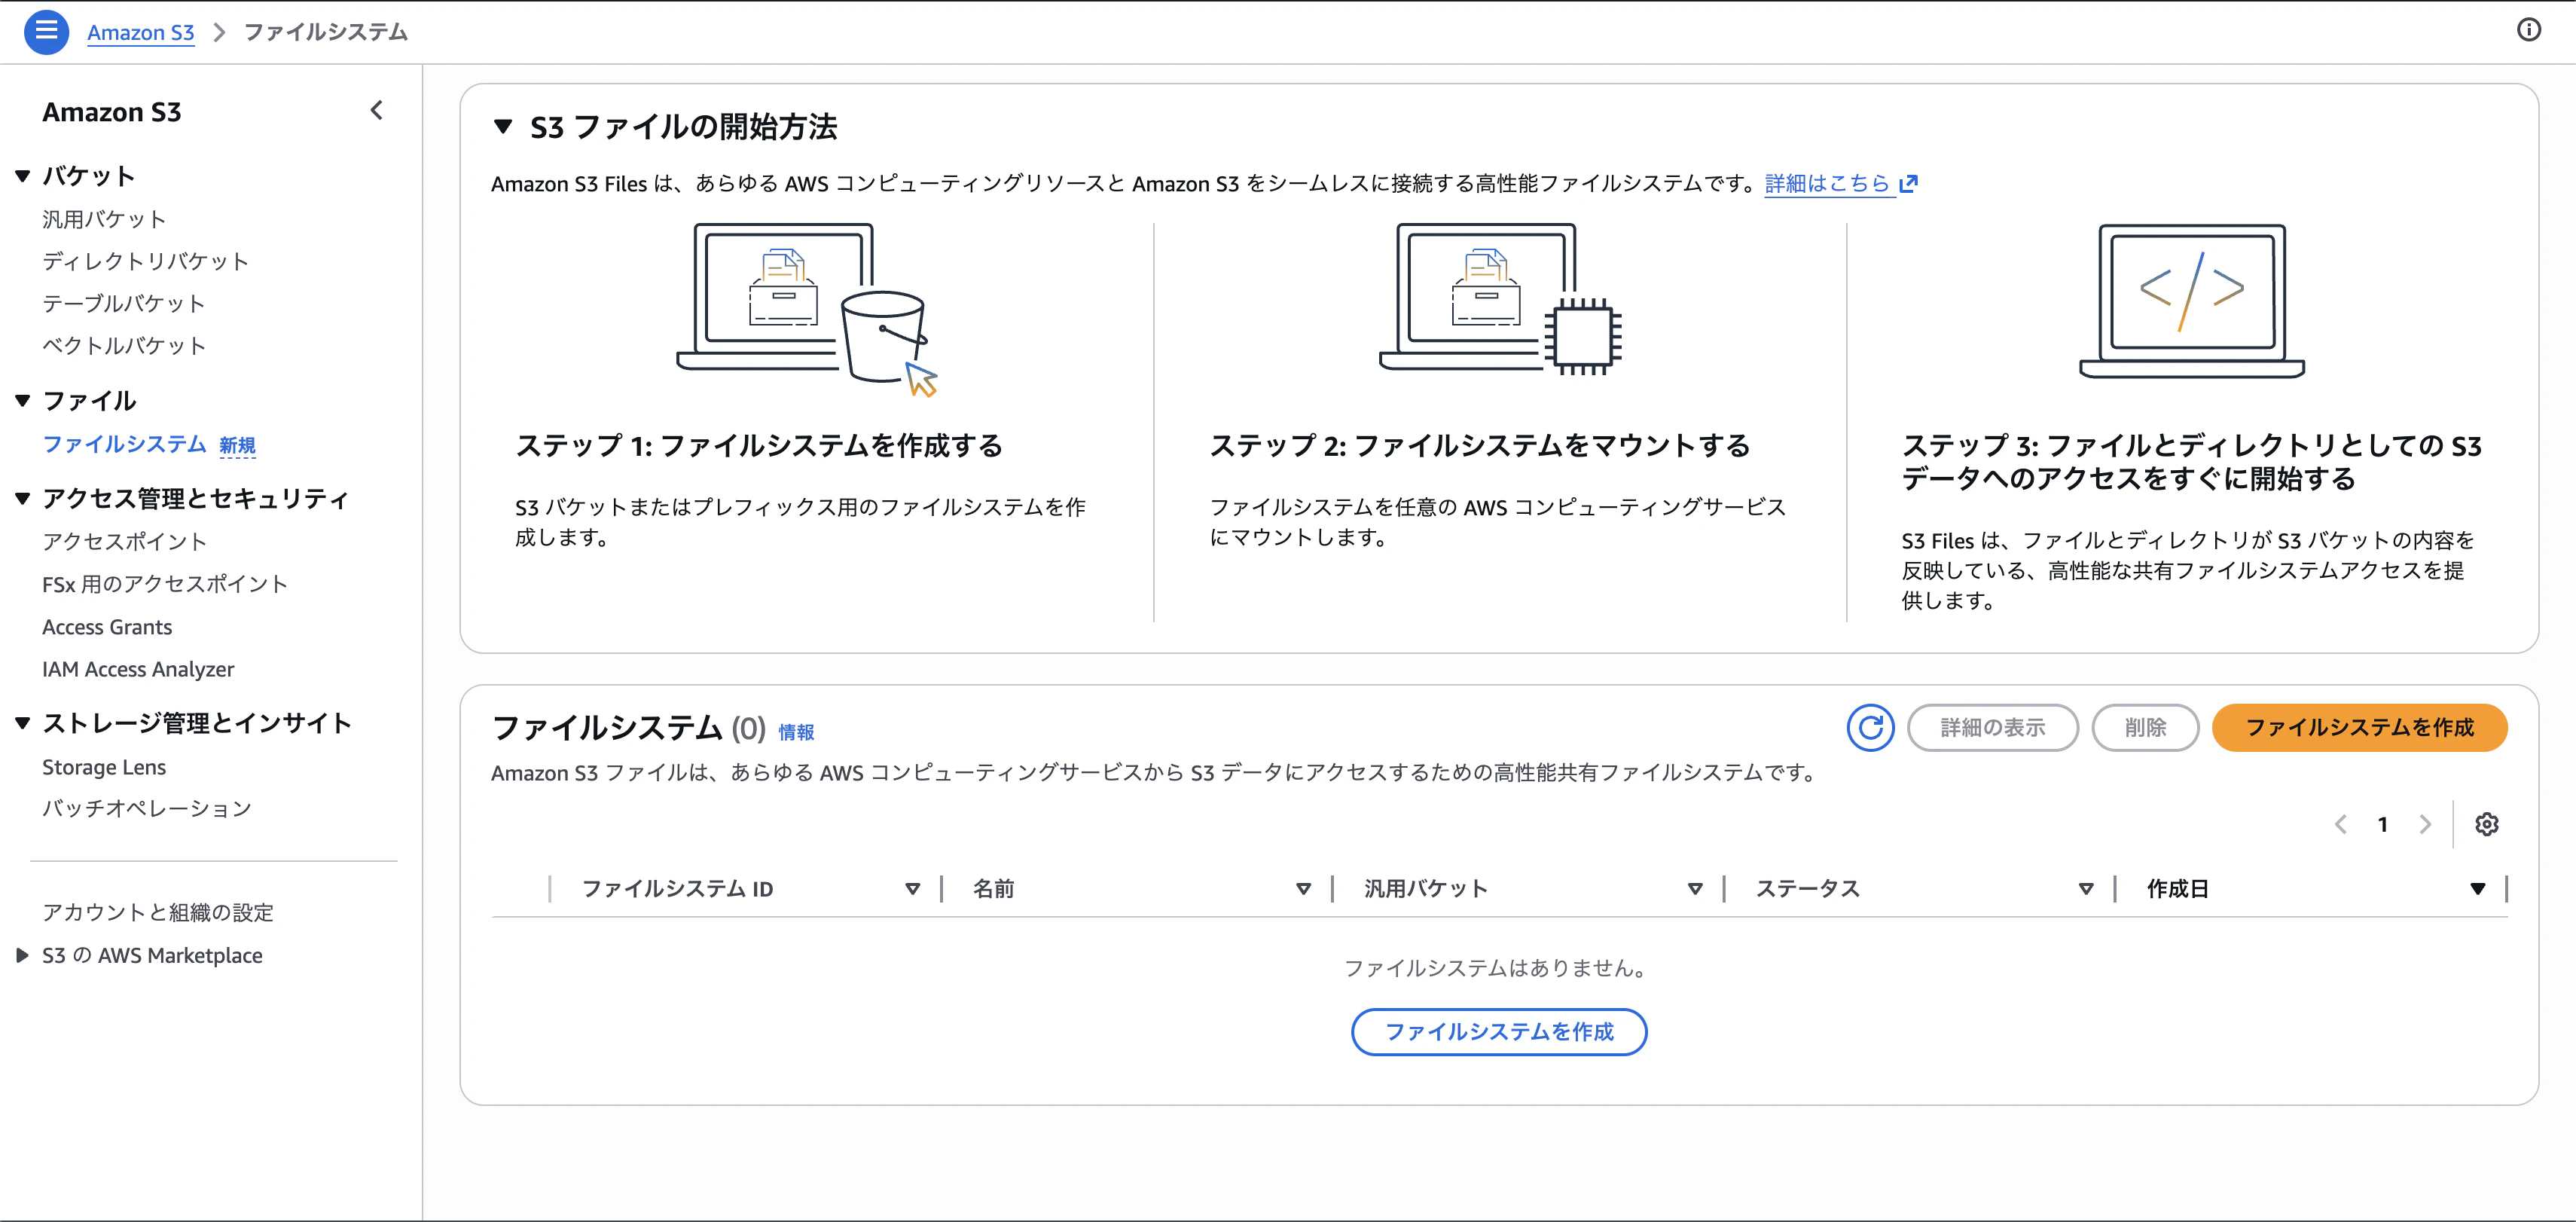Image resolution: width=2576 pixels, height=1222 pixels.
Task: Open table preferences gear icon
Action: [2486, 824]
